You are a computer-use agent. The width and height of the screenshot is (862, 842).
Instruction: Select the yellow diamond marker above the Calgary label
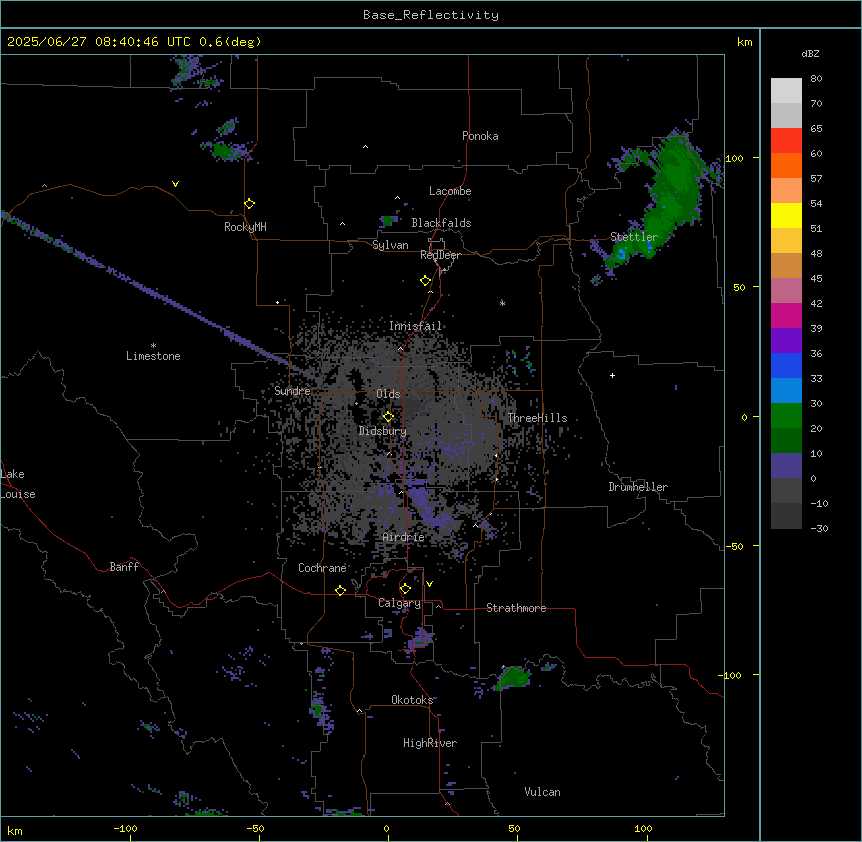[x=405, y=589]
